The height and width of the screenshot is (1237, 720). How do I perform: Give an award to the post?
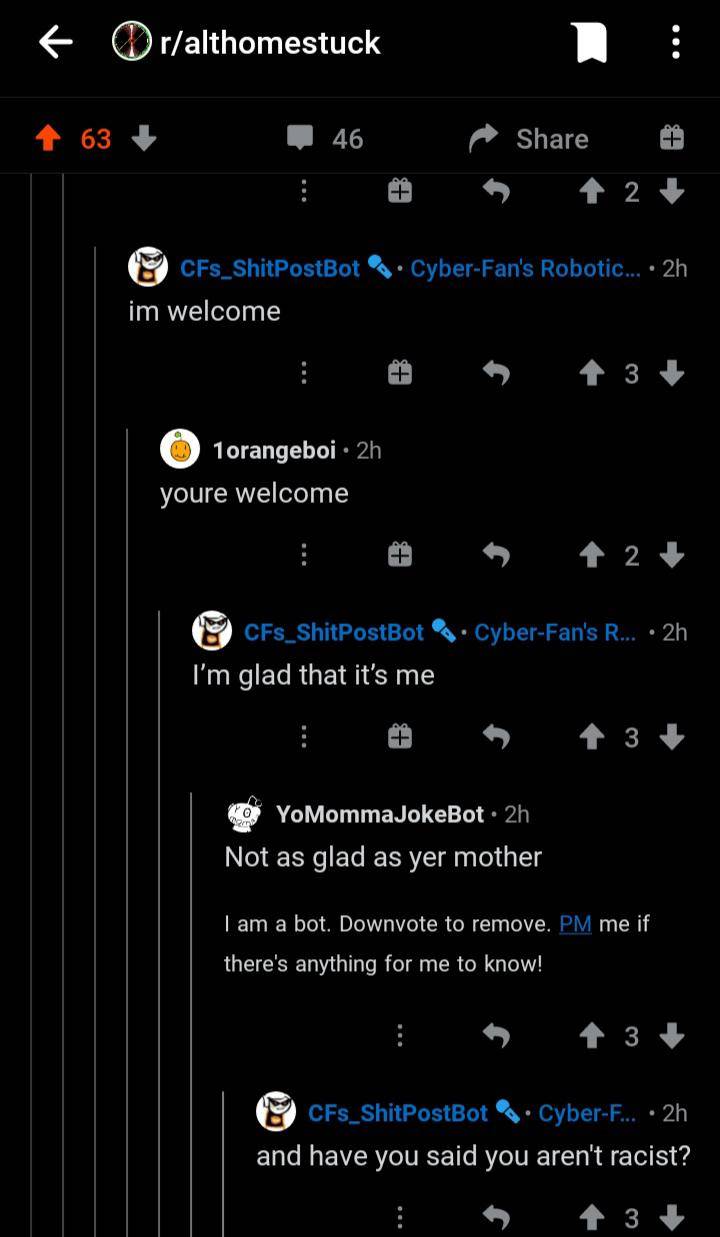point(672,138)
